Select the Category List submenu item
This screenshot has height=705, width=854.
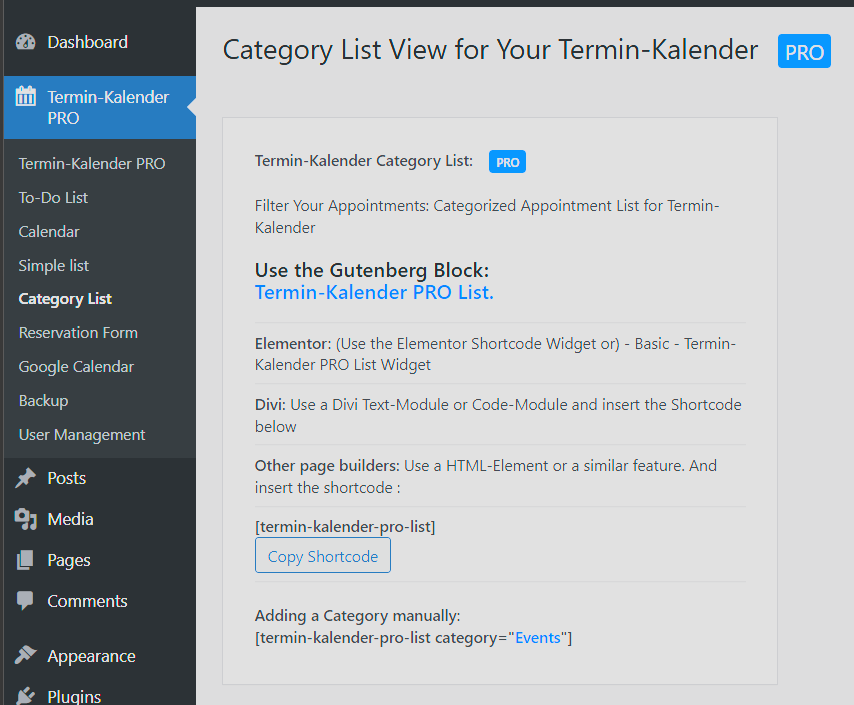pos(65,299)
